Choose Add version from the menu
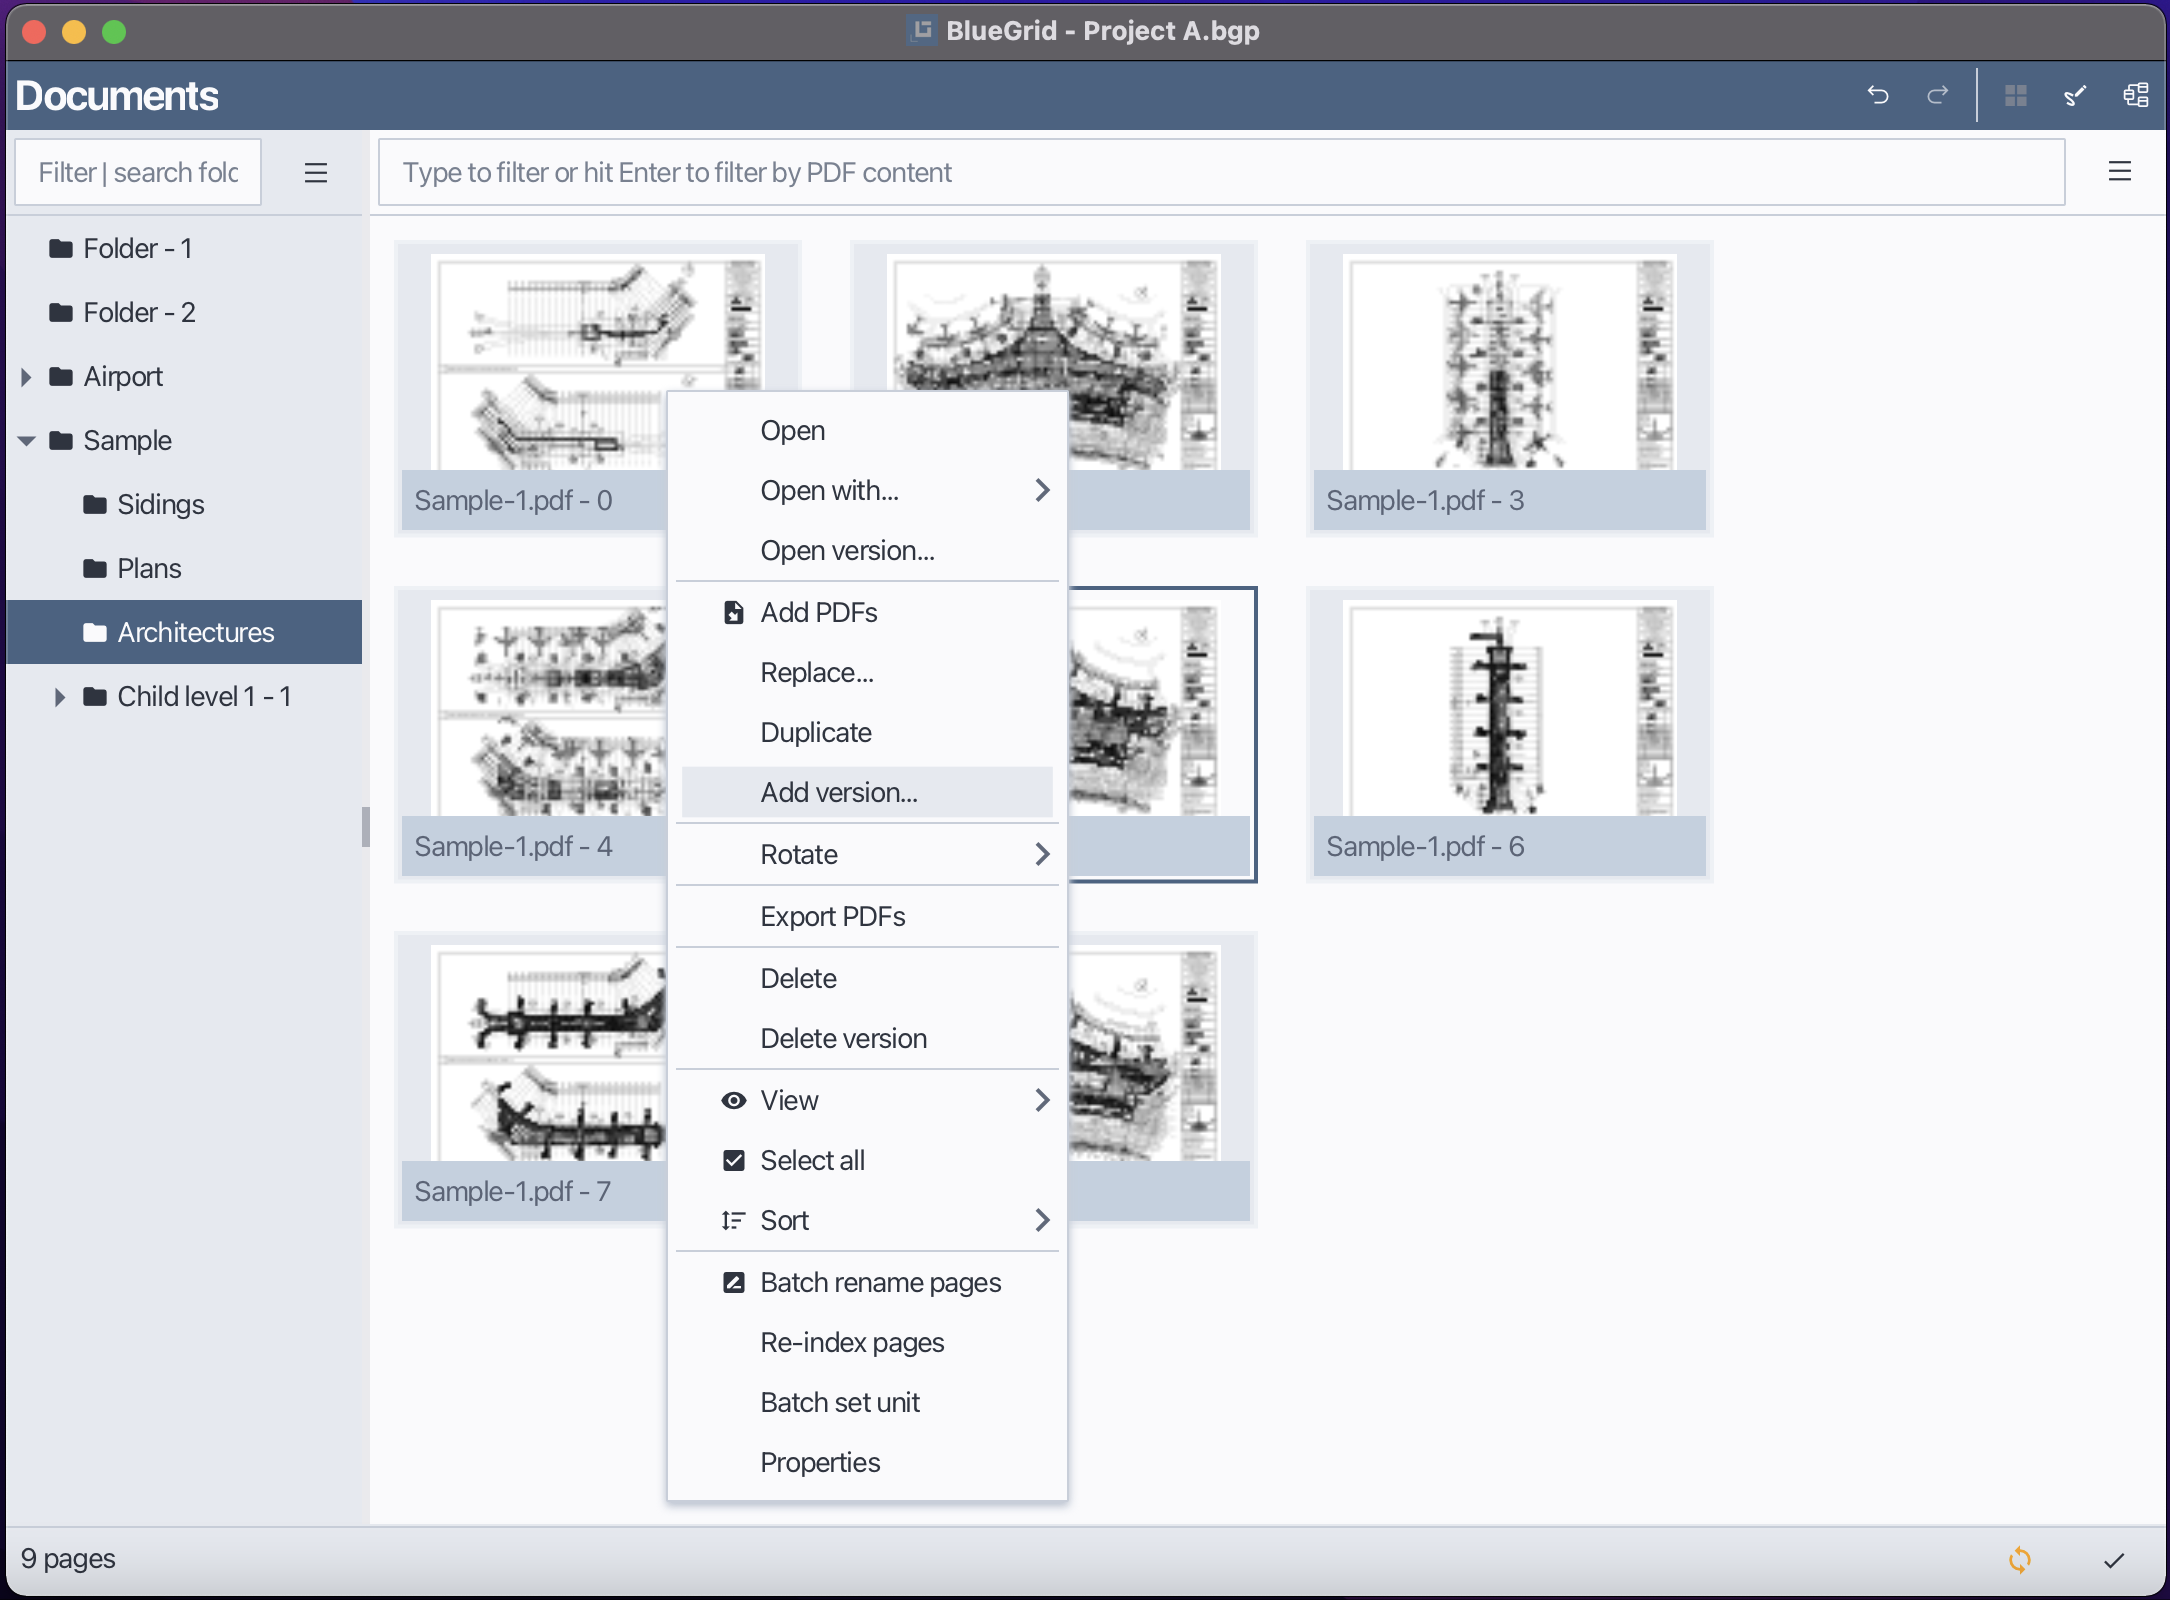This screenshot has width=2170, height=1600. (839, 791)
